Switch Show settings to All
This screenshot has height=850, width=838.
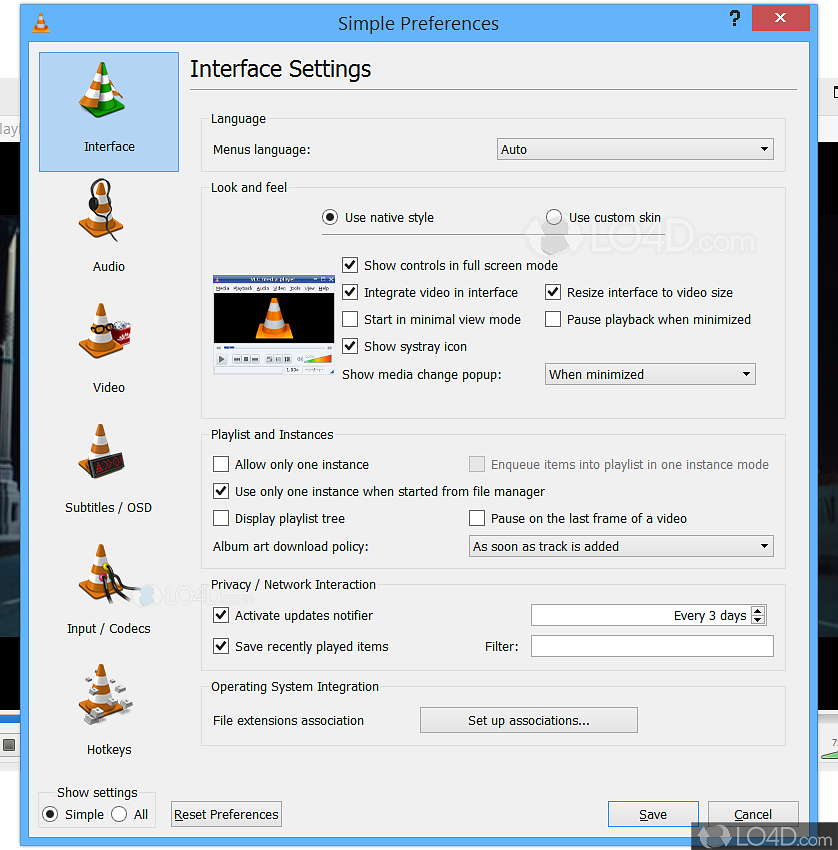(x=120, y=814)
